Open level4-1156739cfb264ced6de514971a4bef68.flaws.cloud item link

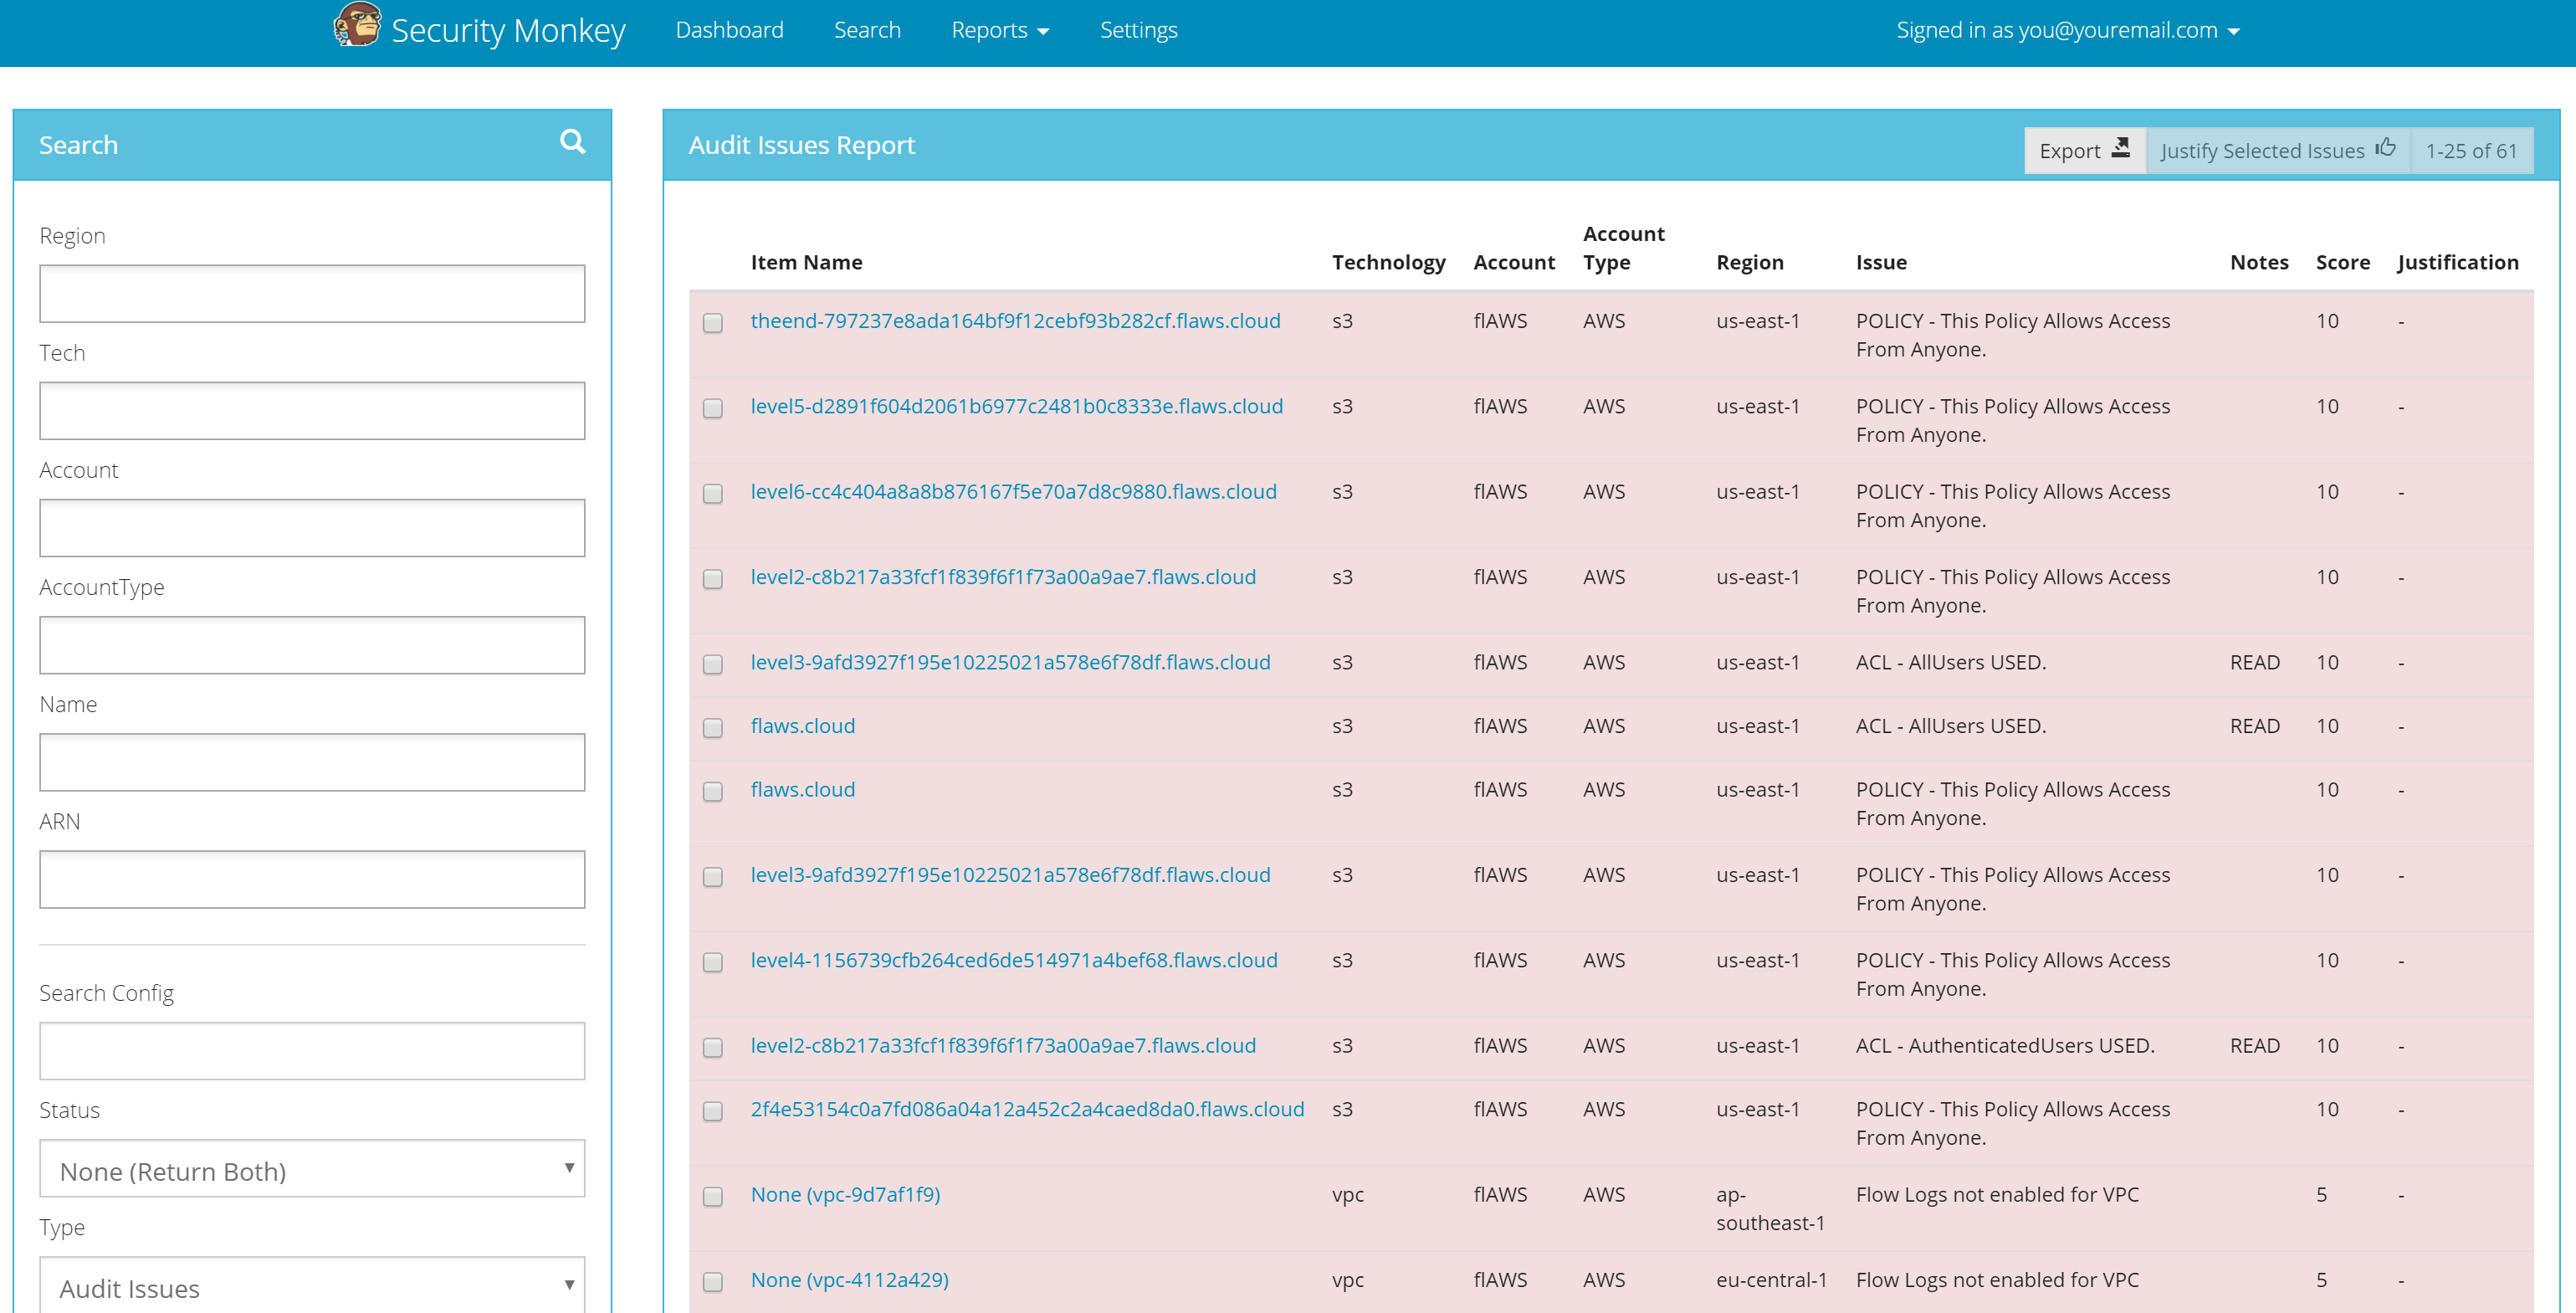point(1014,960)
